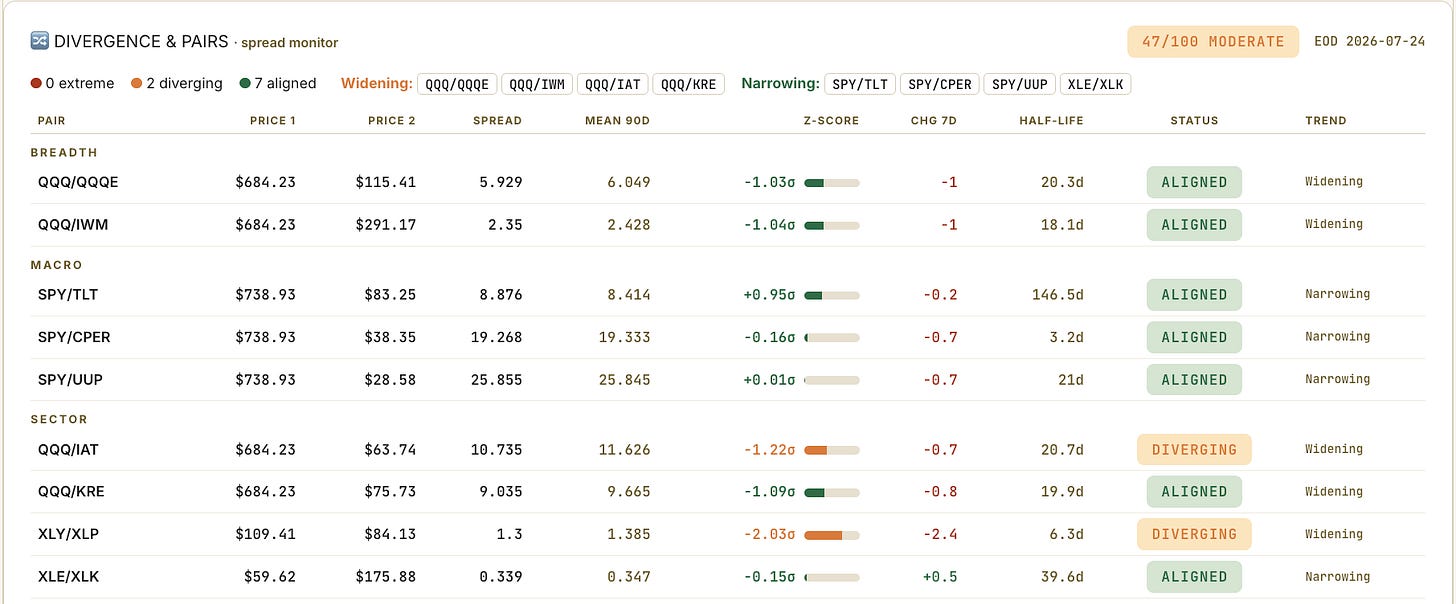Click the ALIGNED badge for QQQ/IWM
This screenshot has height=604, width=1456.
point(1194,225)
